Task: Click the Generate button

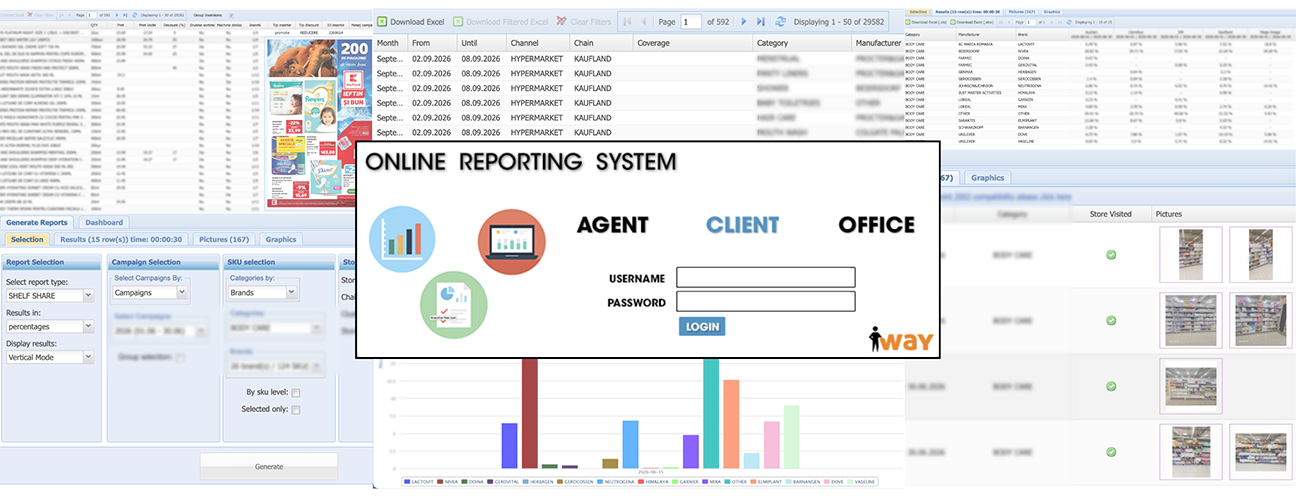Action: (x=269, y=467)
